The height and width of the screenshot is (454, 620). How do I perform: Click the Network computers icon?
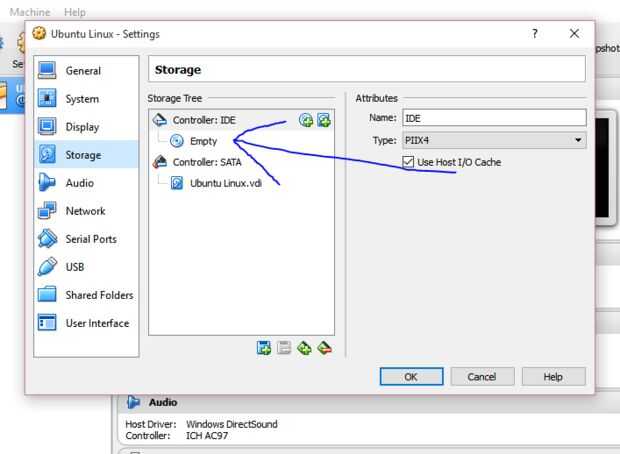click(47, 210)
